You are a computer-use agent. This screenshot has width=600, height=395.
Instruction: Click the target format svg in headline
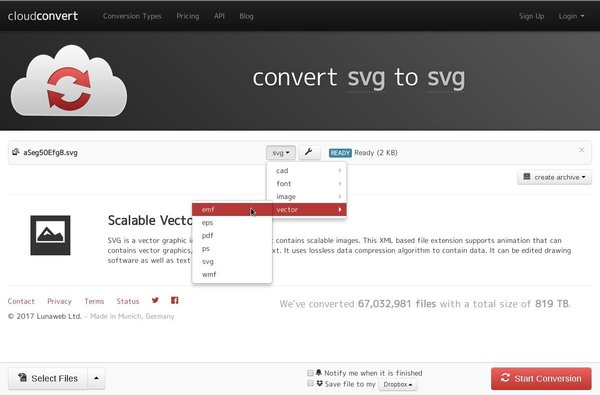point(446,78)
